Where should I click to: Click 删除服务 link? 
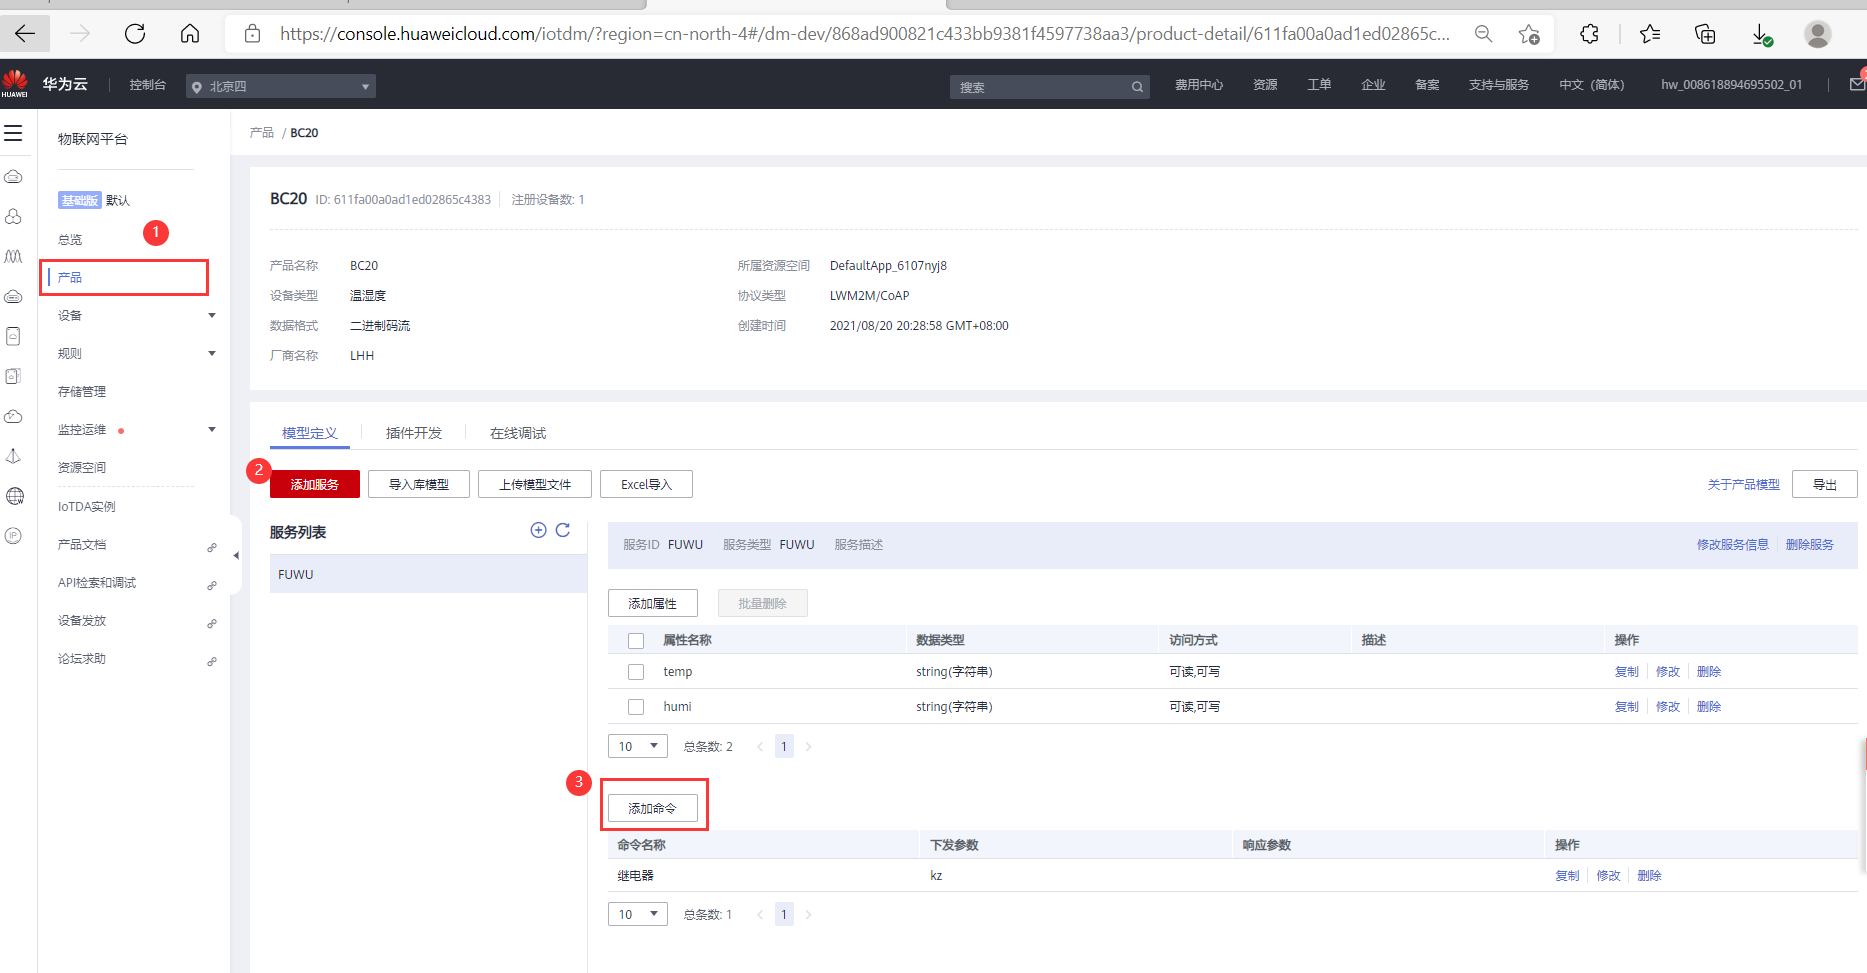[1810, 545]
